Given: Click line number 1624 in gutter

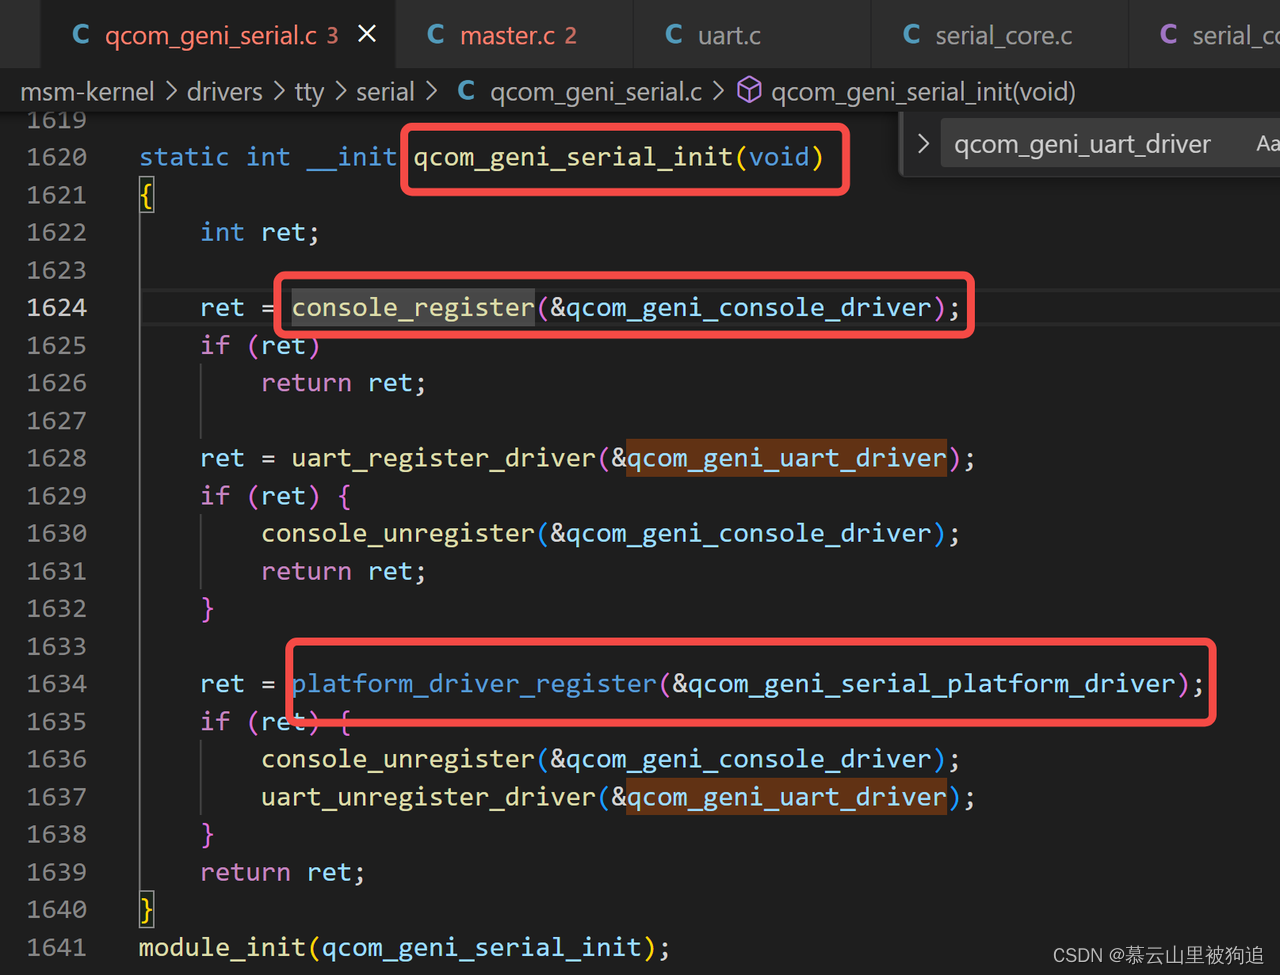Looking at the screenshot, I should (57, 307).
